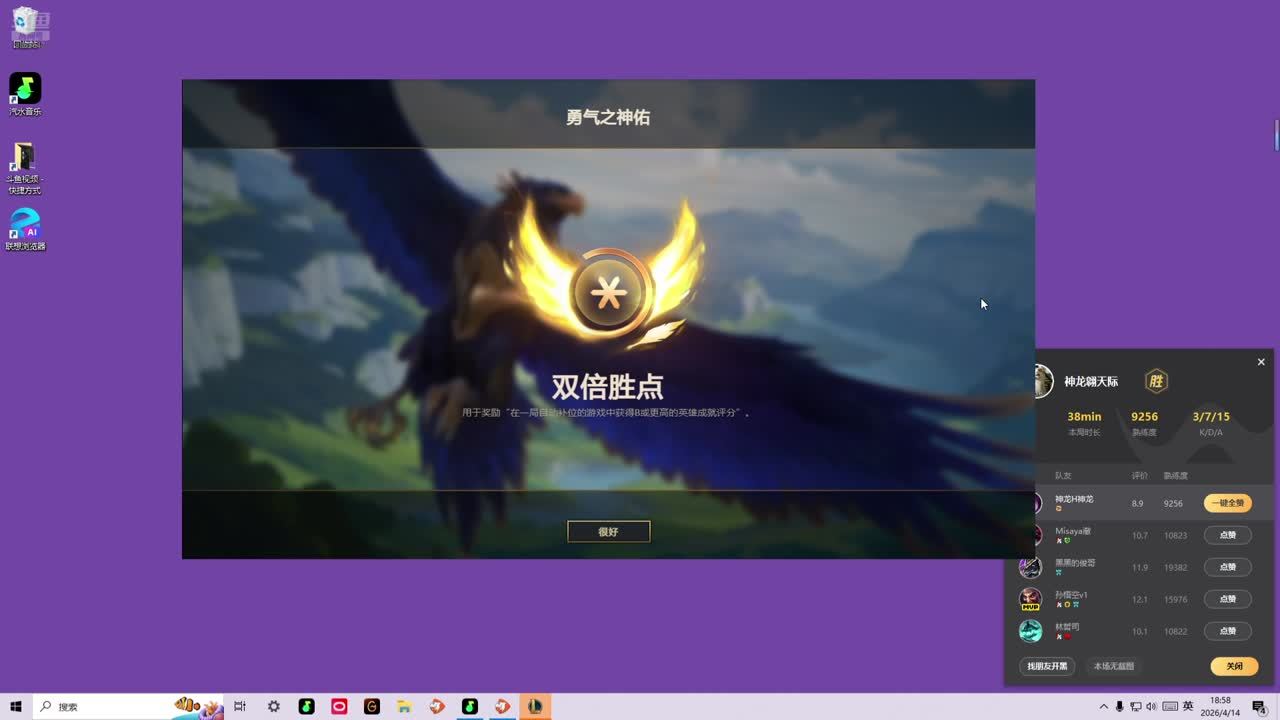Click the 评价 column header

pos(1139,476)
